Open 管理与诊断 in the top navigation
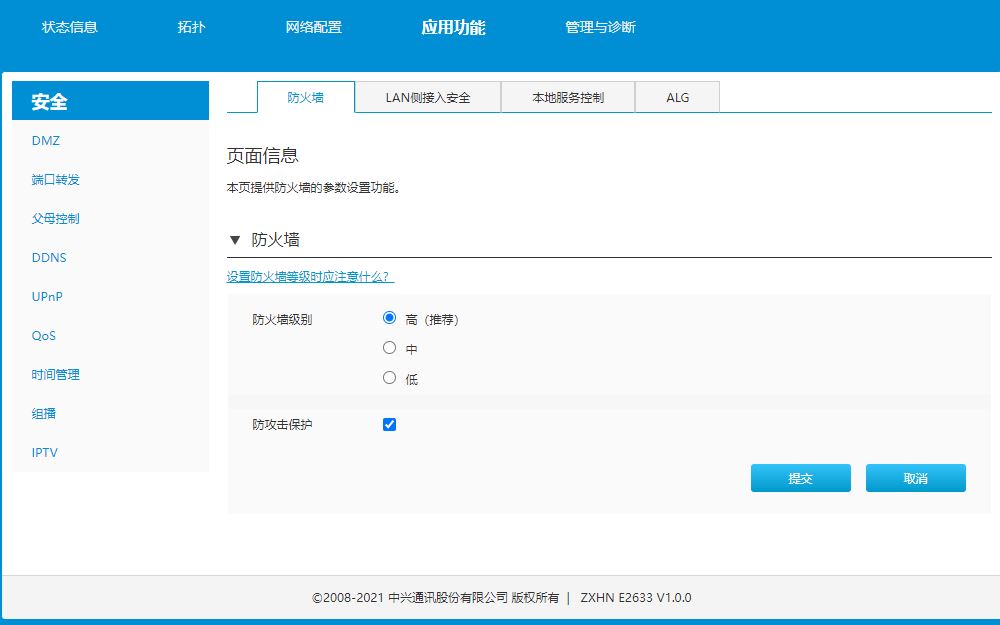This screenshot has width=1000, height=625. coord(600,27)
